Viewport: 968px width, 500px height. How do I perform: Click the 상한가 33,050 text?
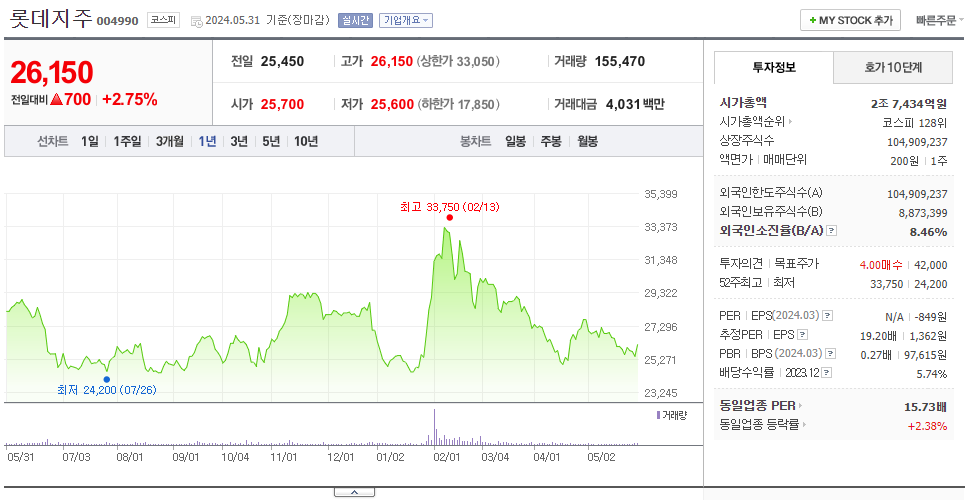458,62
